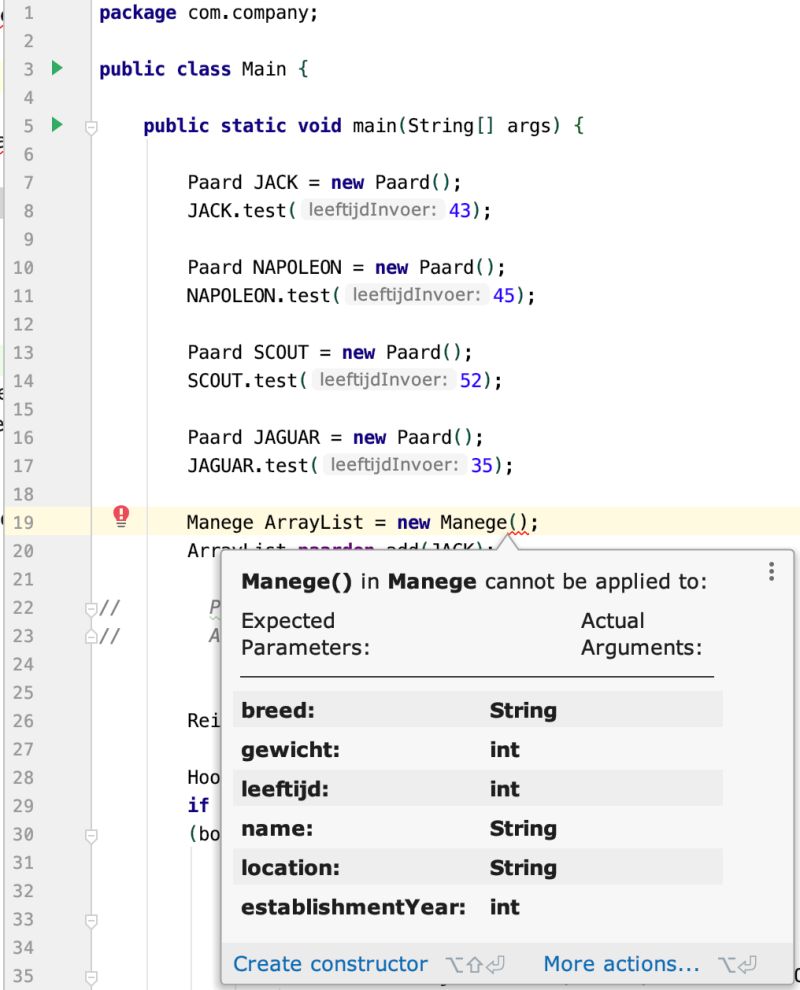
Task: Toggle a breakpoint in the gutter at line 7
Action: (60, 182)
